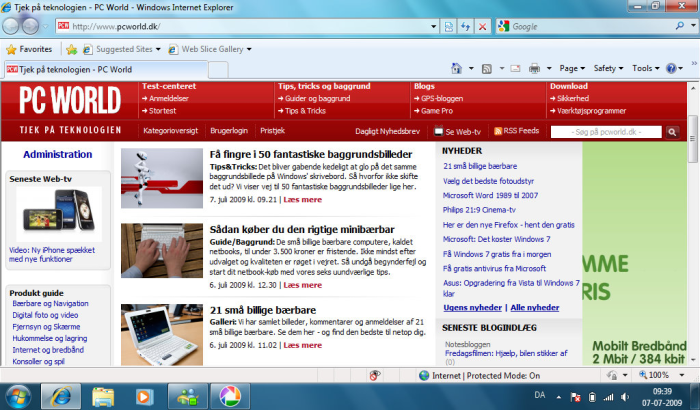Select the Tjek på teknologien - PC World tab
This screenshot has width=700, height=410.
pyautogui.click(x=106, y=70)
